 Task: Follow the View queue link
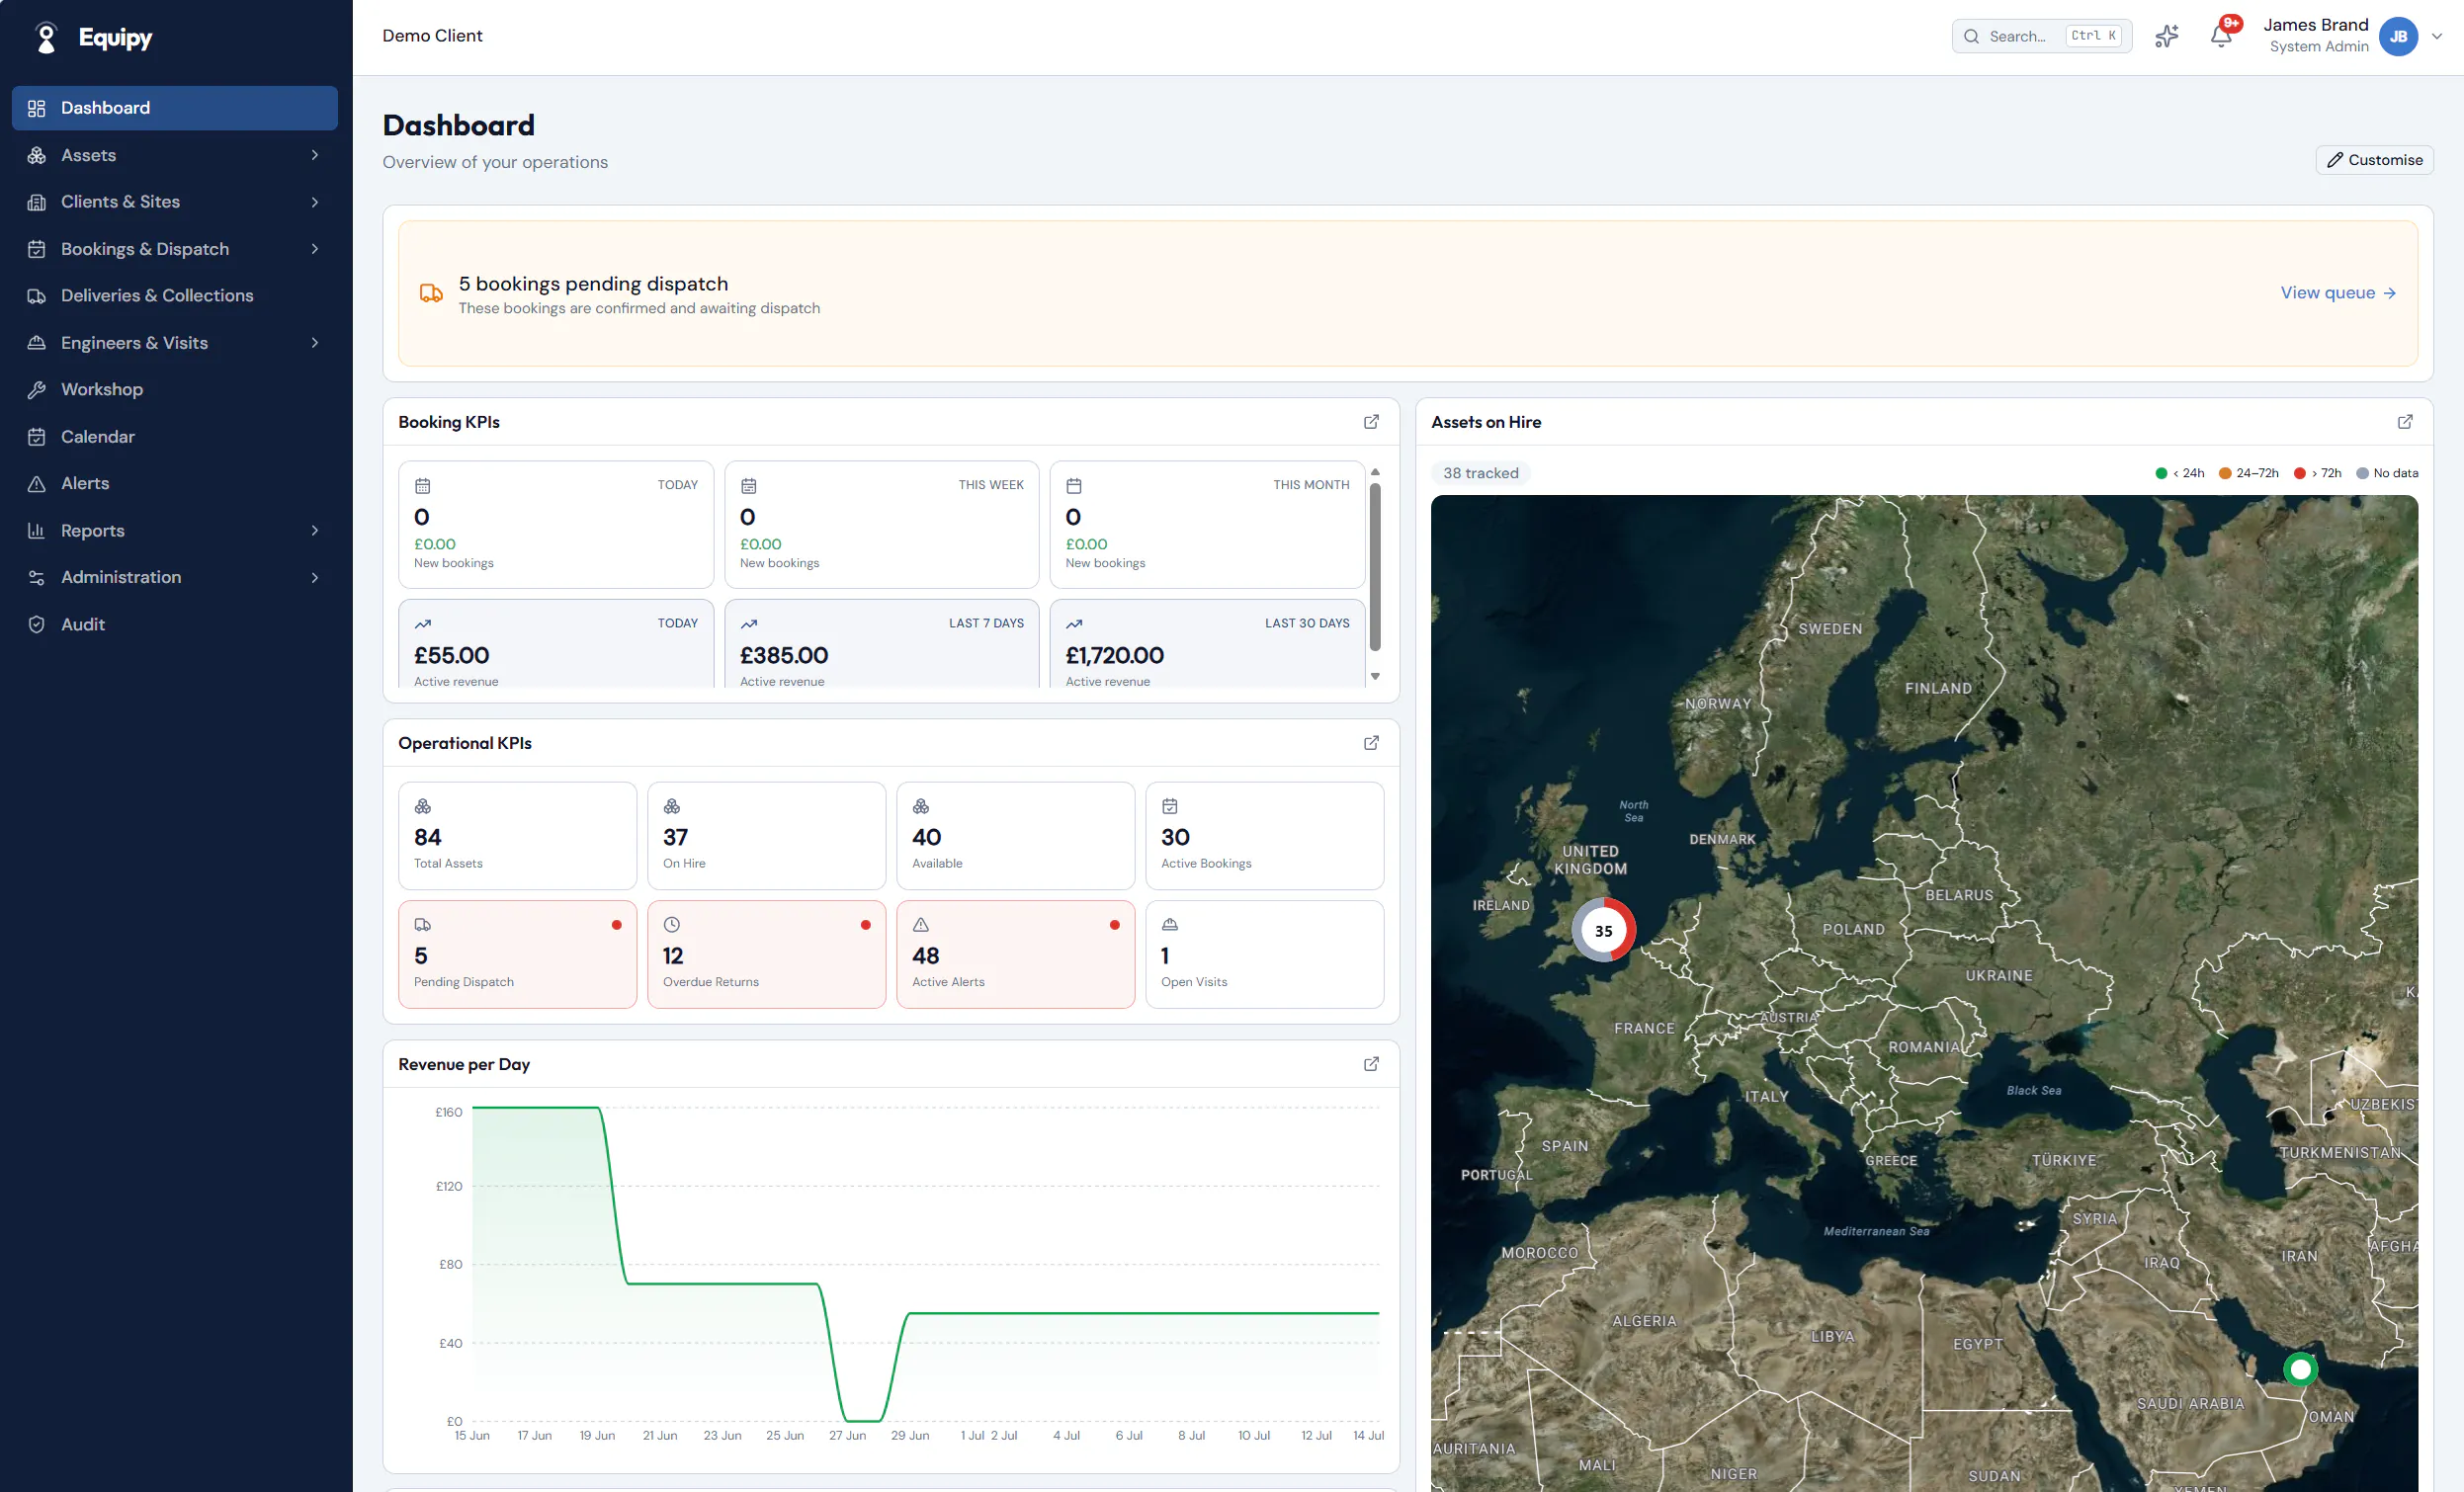point(2338,293)
